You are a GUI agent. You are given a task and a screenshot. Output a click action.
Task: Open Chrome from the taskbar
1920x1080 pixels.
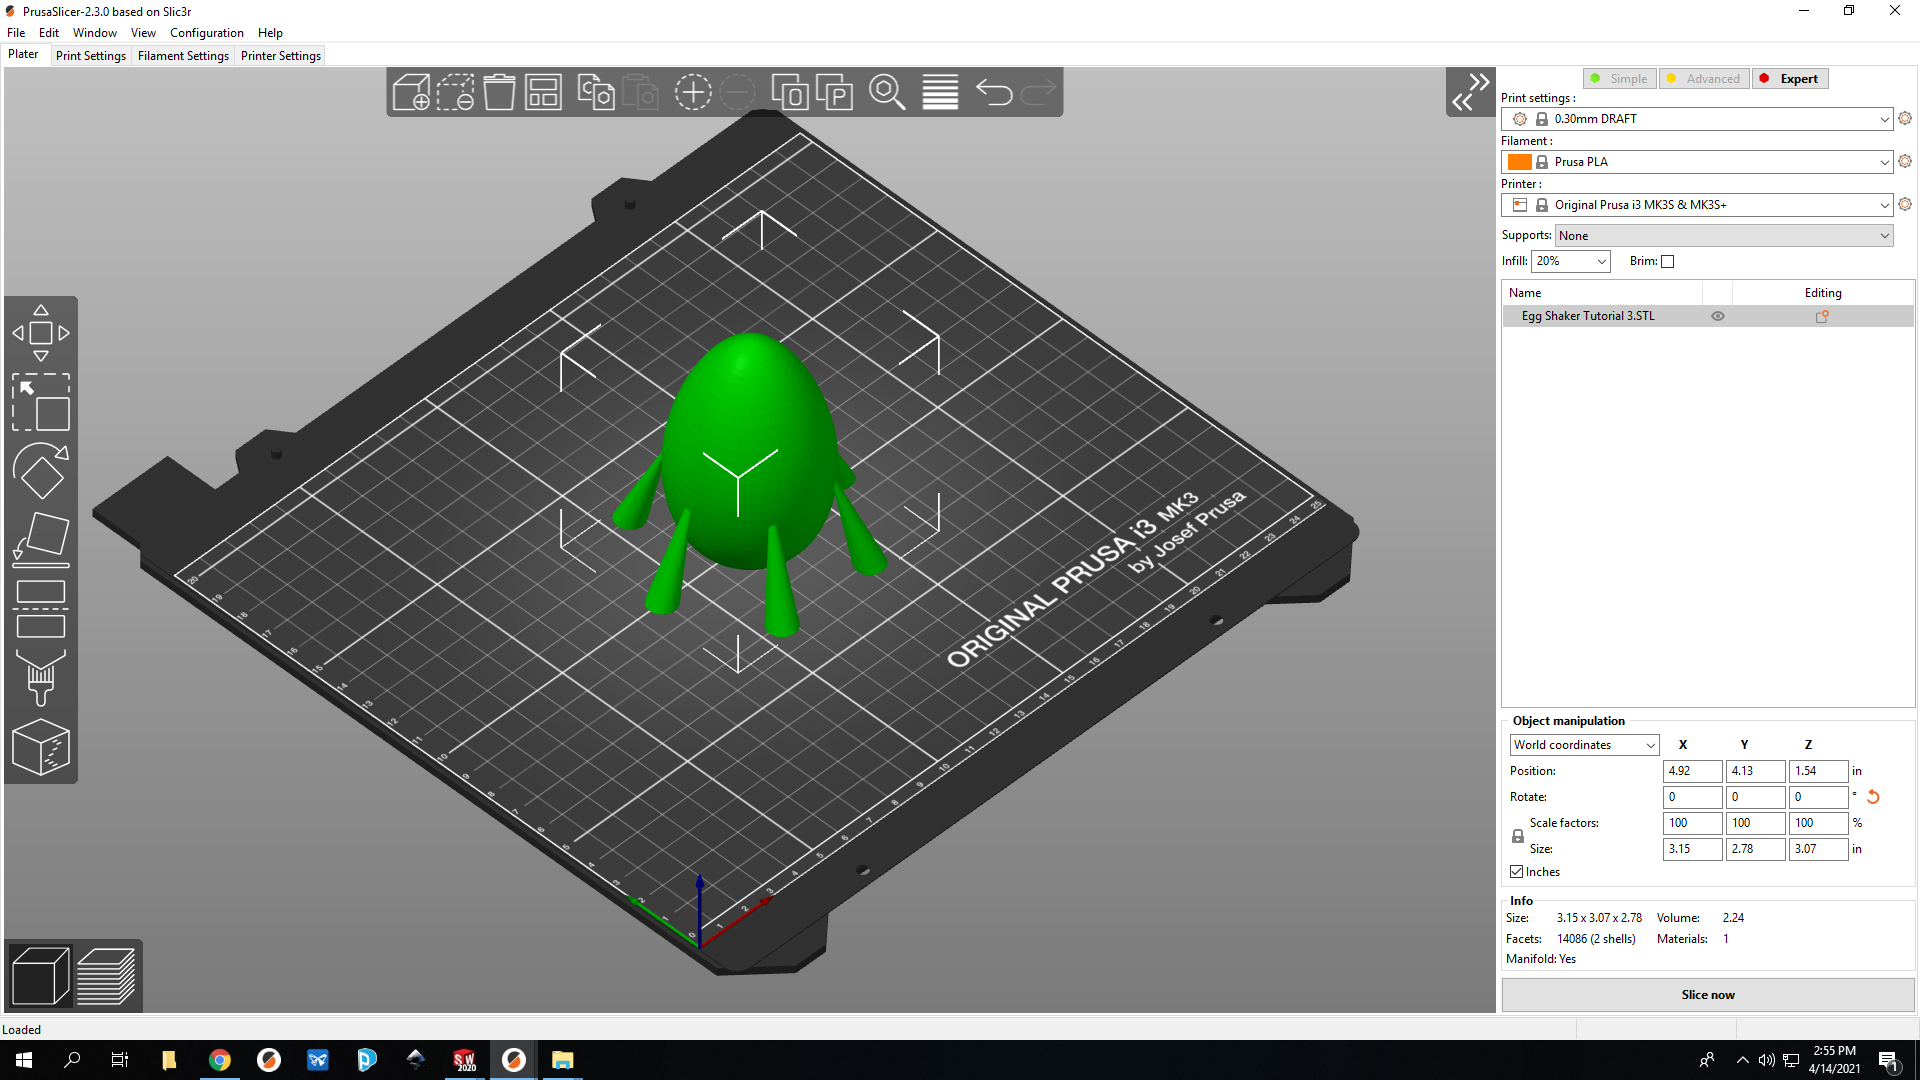click(x=220, y=1060)
